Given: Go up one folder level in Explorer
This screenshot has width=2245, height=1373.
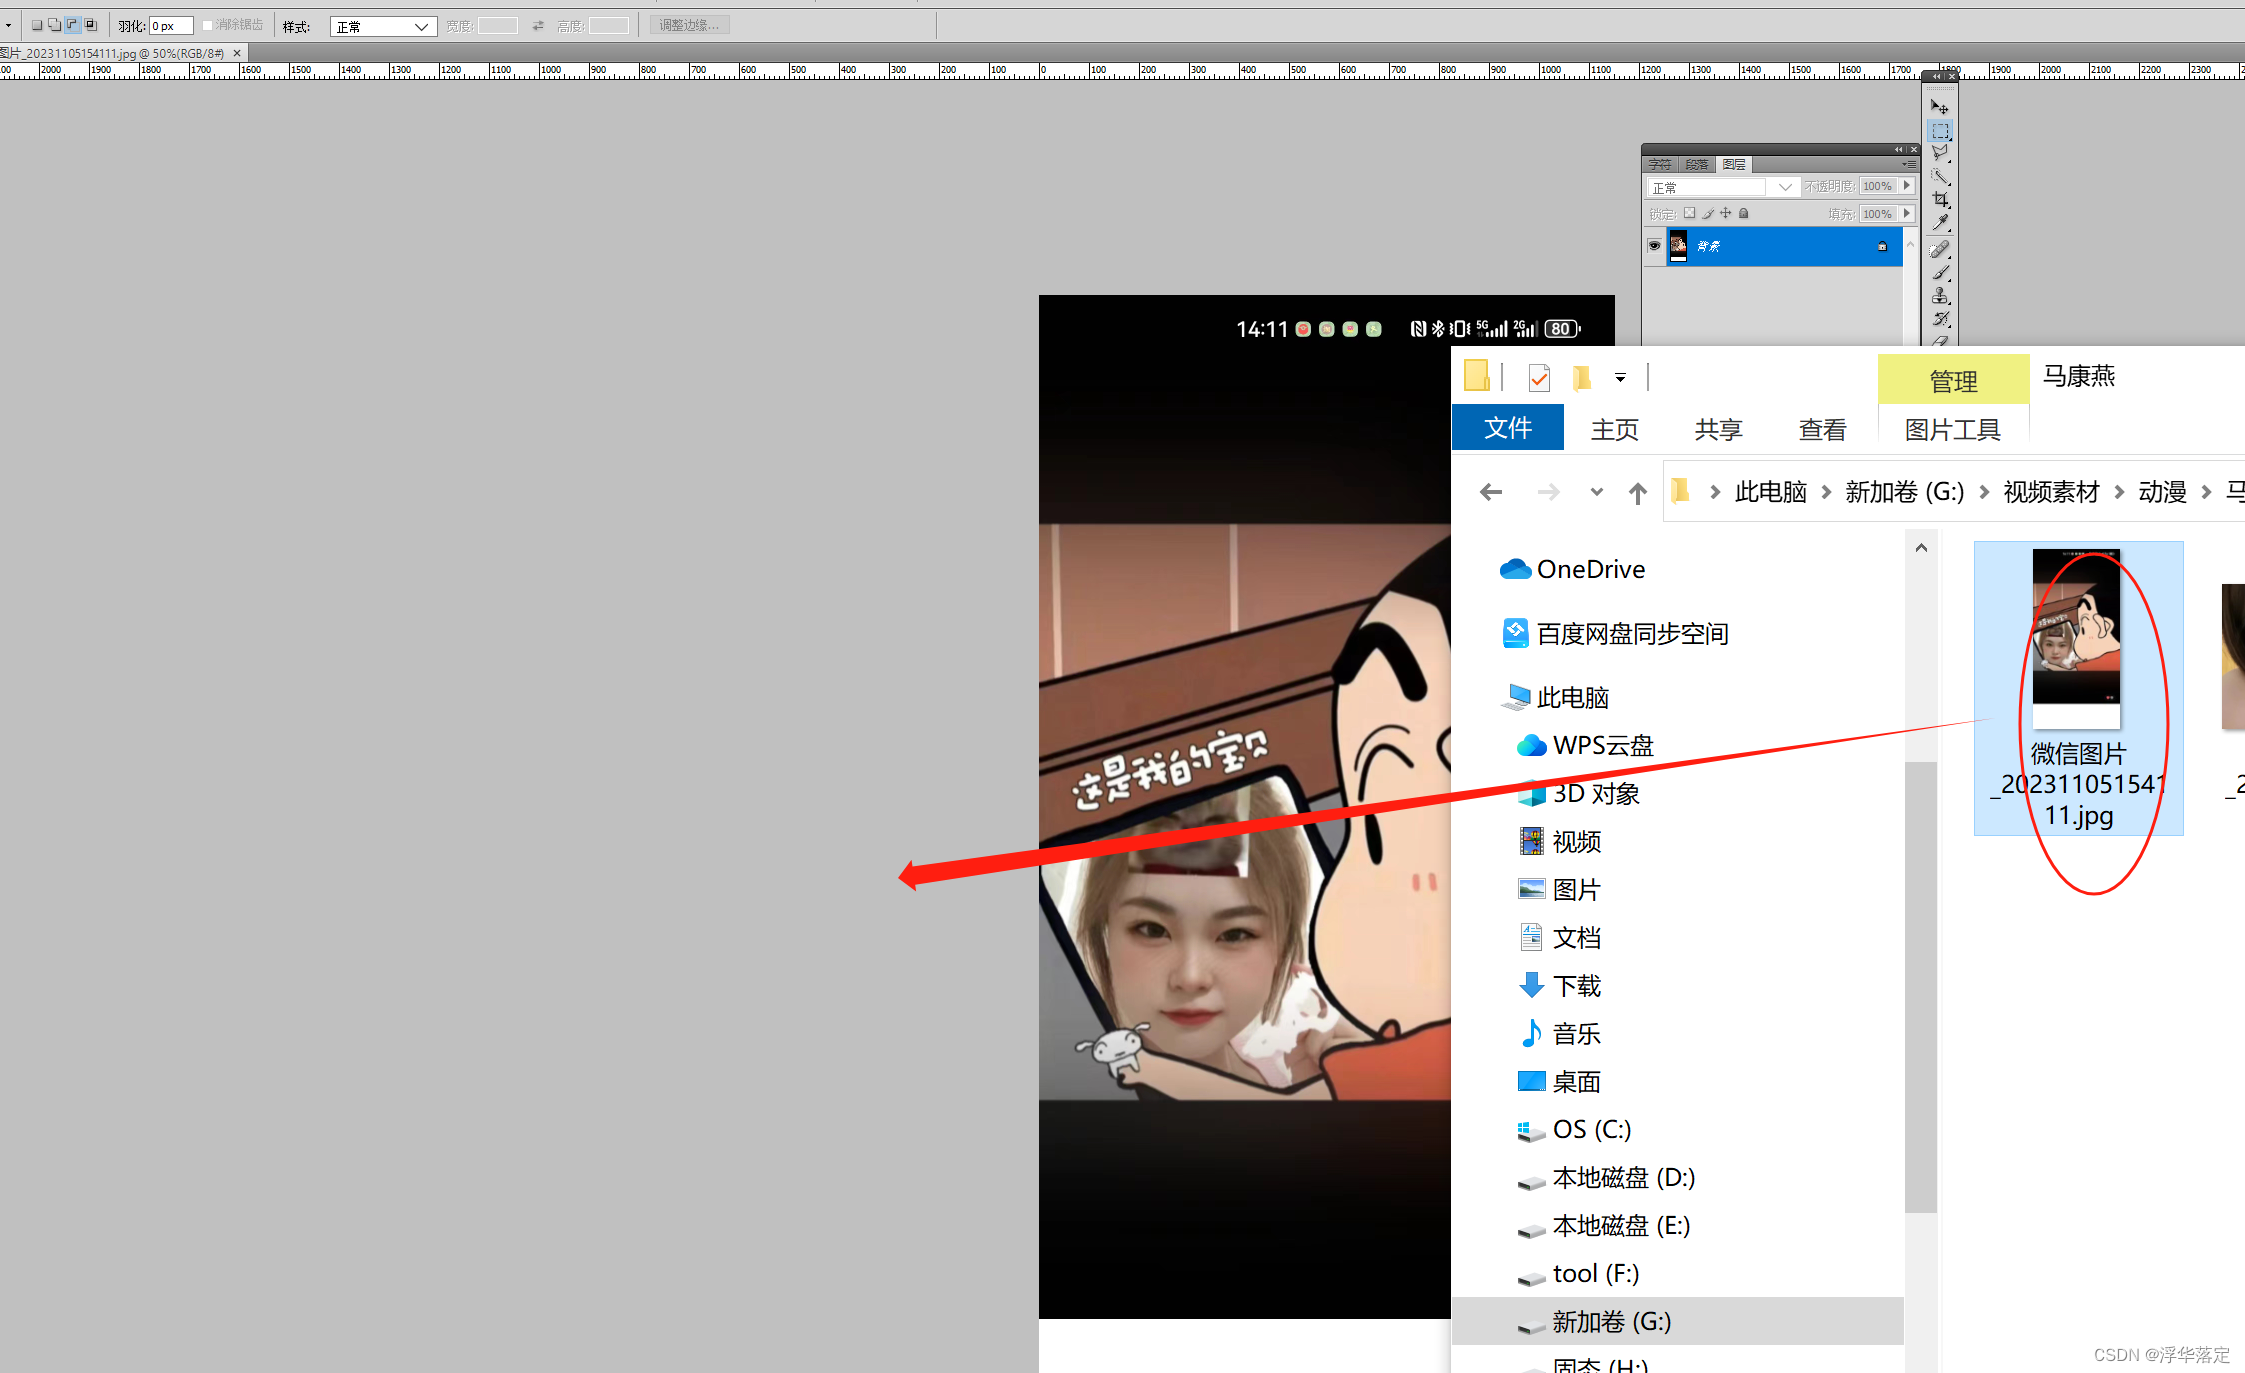Looking at the screenshot, I should [1637, 492].
